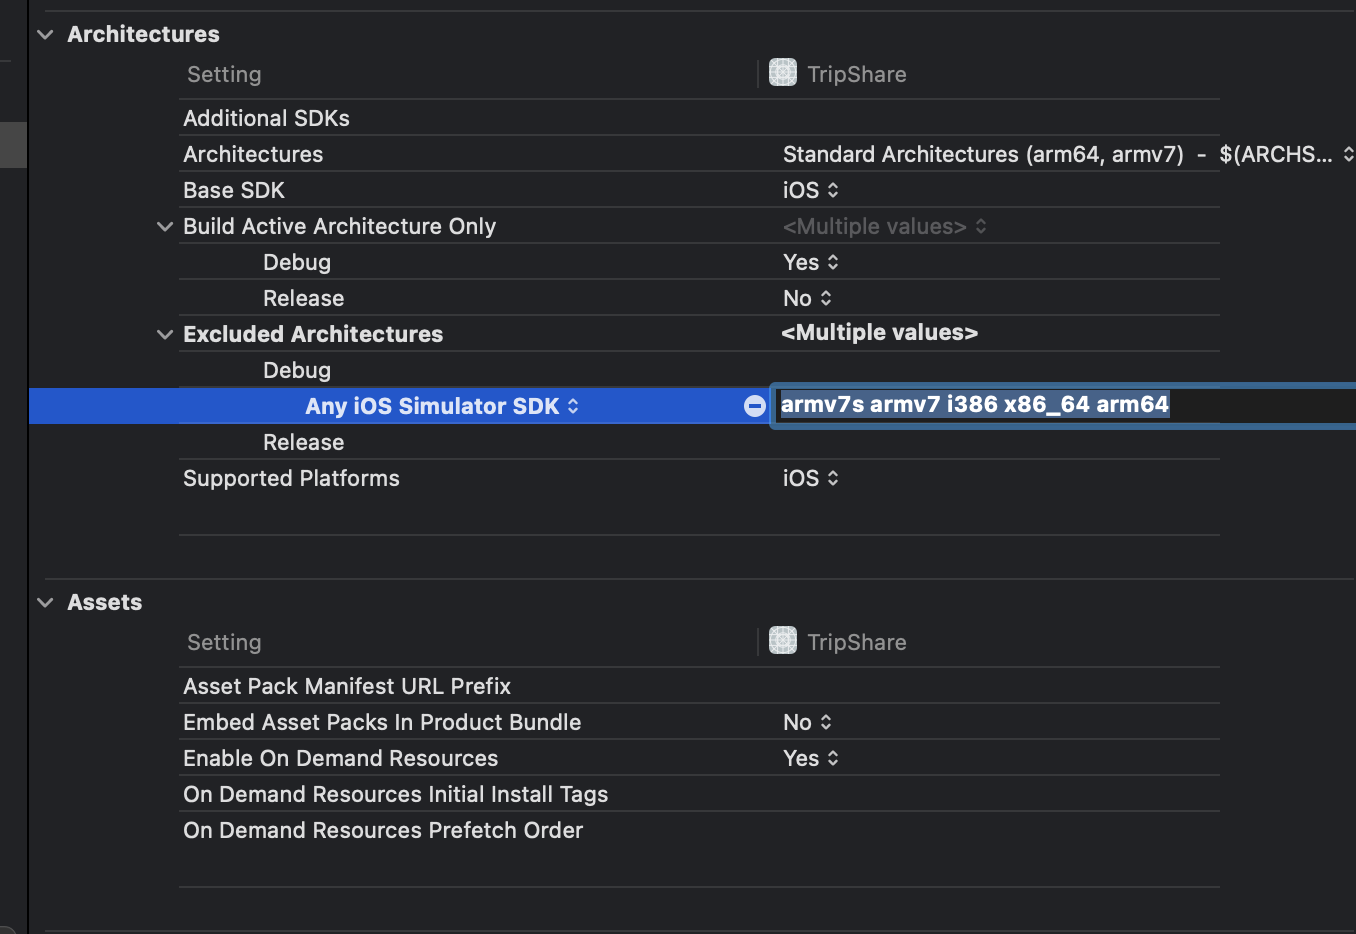Image resolution: width=1356 pixels, height=934 pixels.
Task: Collapse the Assets section
Action: click(x=45, y=602)
